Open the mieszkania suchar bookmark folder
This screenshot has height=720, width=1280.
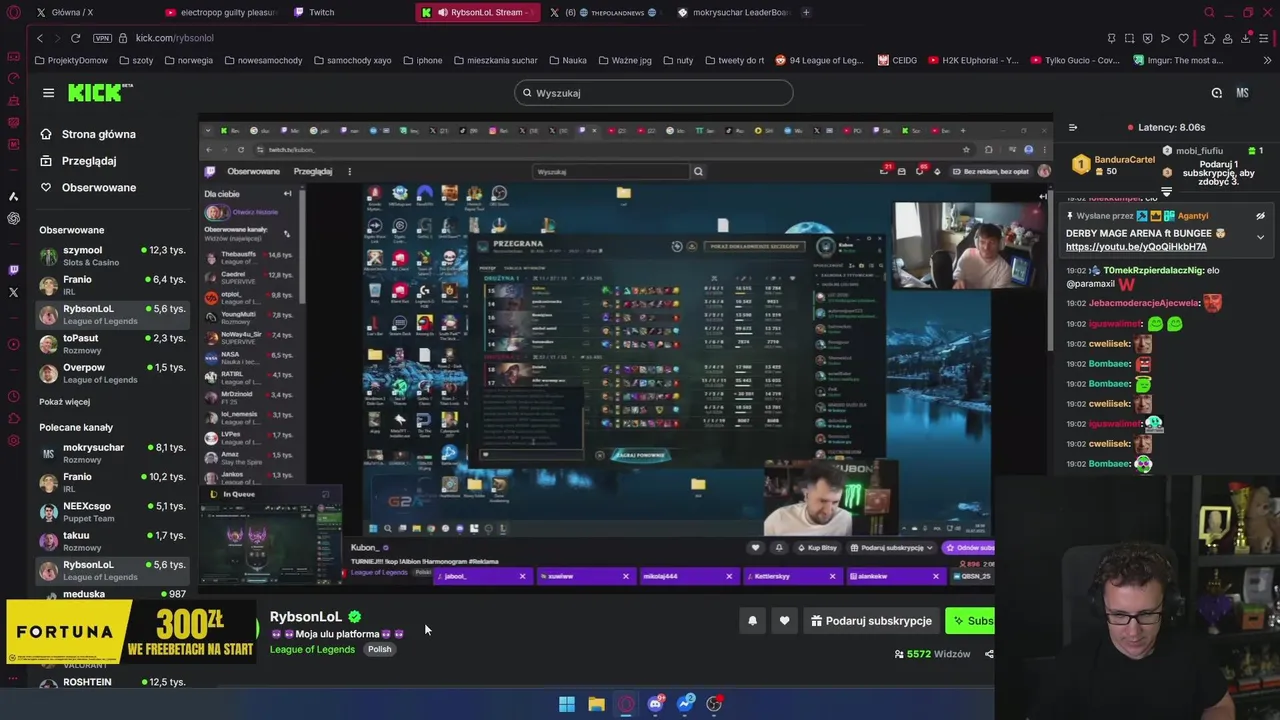[495, 60]
